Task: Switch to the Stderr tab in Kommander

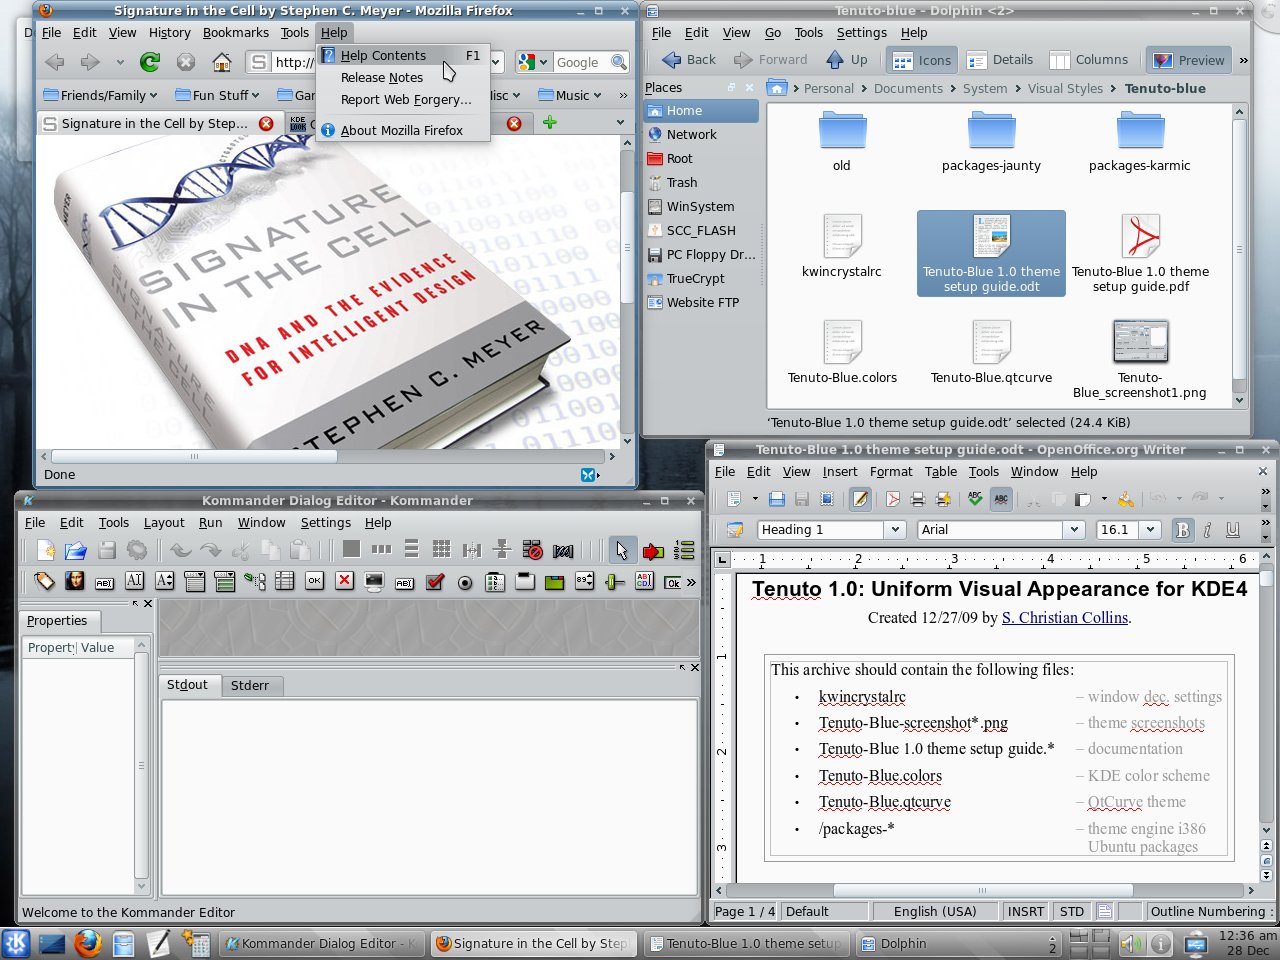Action: [x=250, y=685]
